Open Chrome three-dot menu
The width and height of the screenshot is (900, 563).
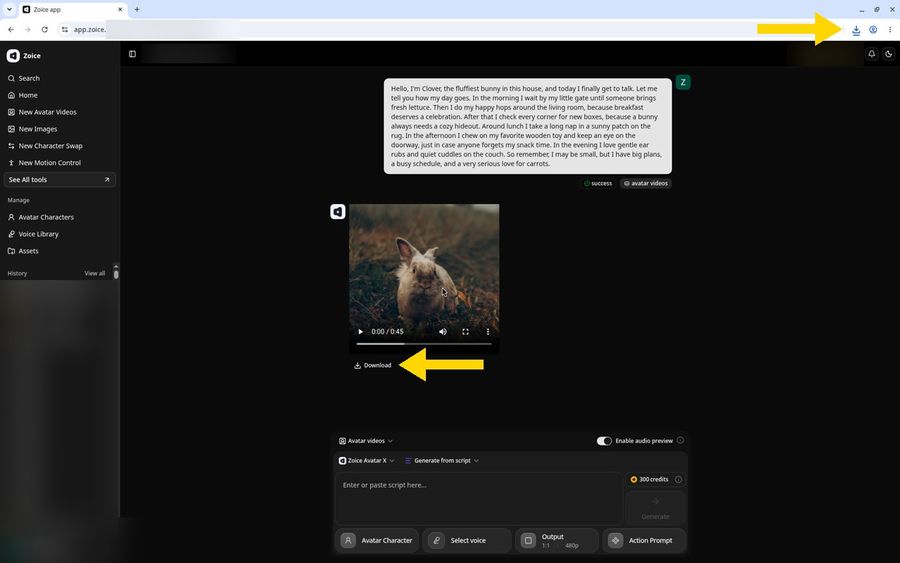pos(890,30)
